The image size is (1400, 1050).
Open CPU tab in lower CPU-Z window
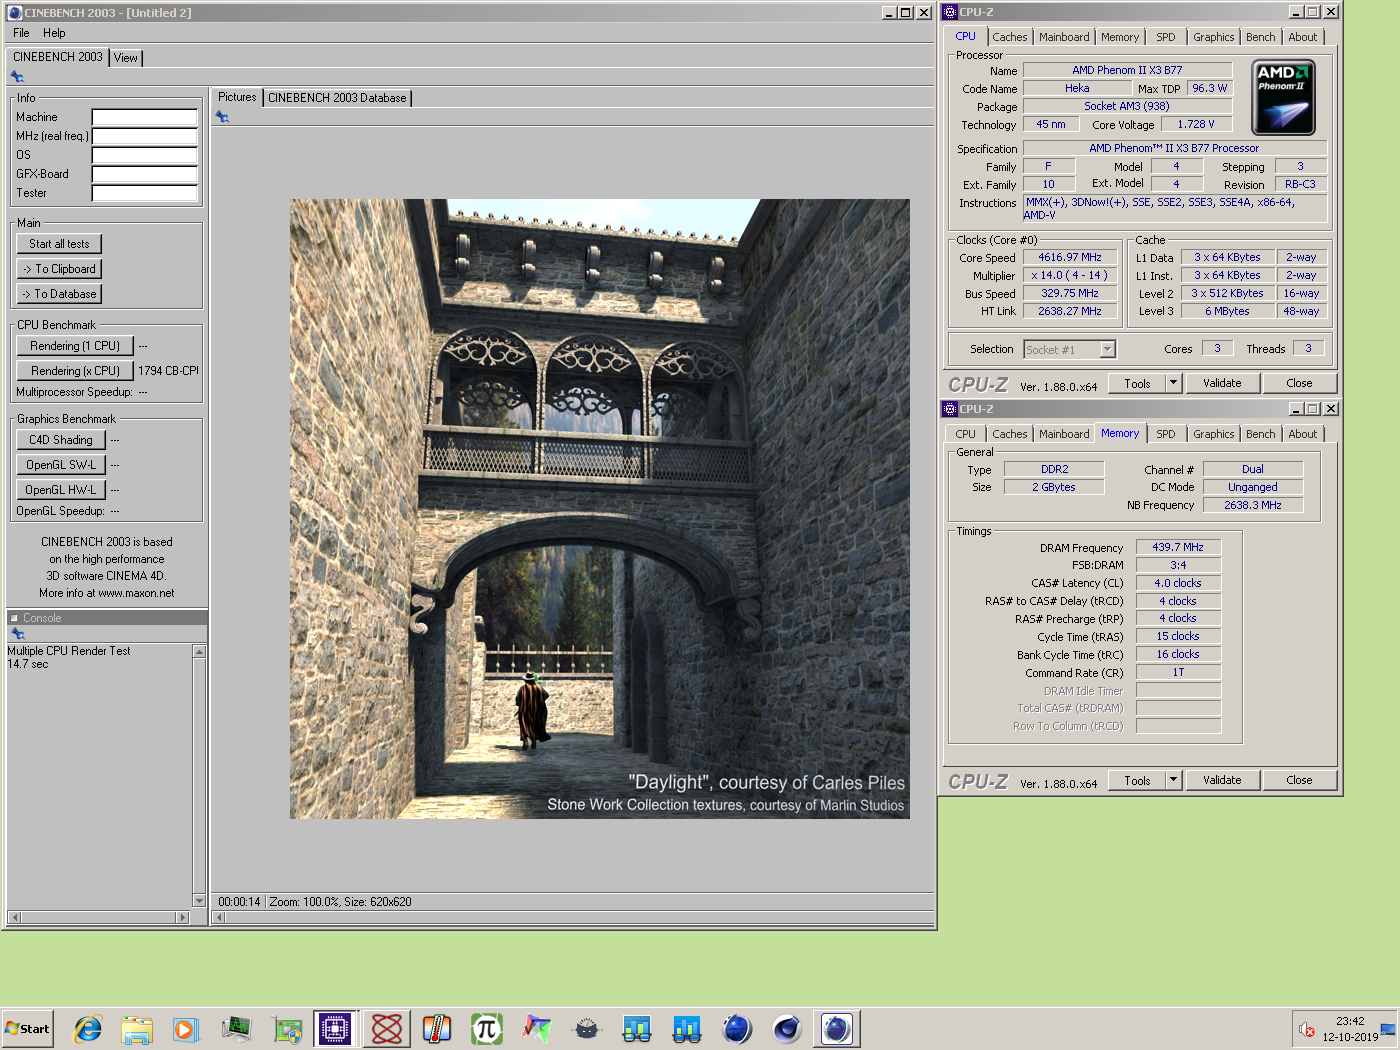pyautogui.click(x=965, y=434)
